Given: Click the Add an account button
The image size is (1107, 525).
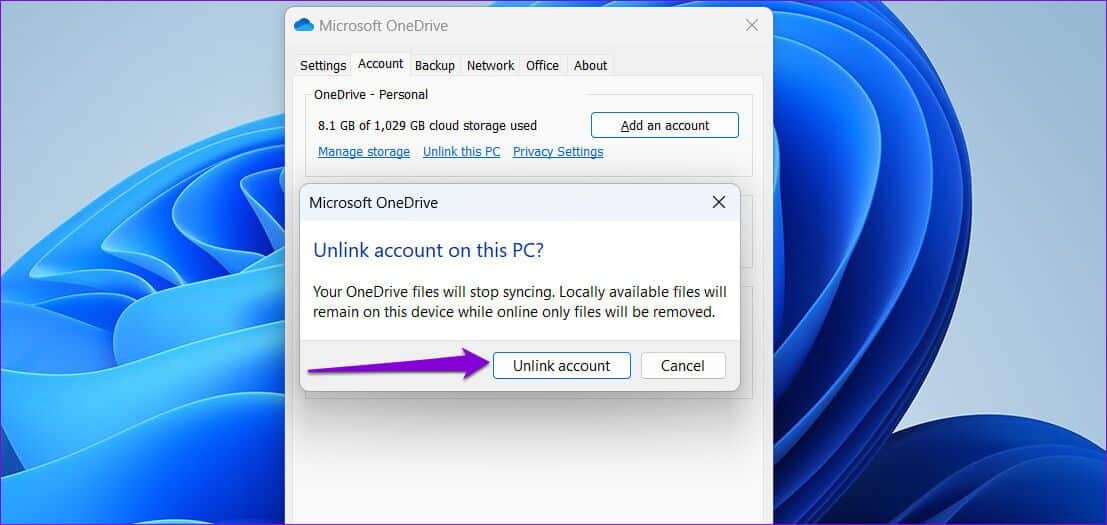Looking at the screenshot, I should (665, 126).
